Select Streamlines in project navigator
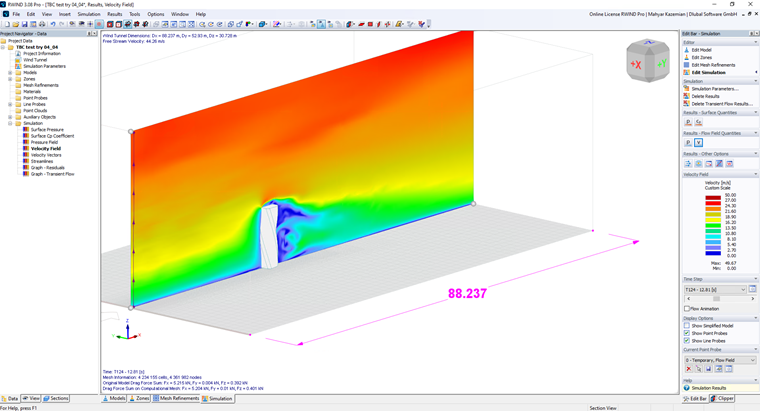Image resolution: width=760 pixels, height=411 pixels. click(x=42, y=161)
